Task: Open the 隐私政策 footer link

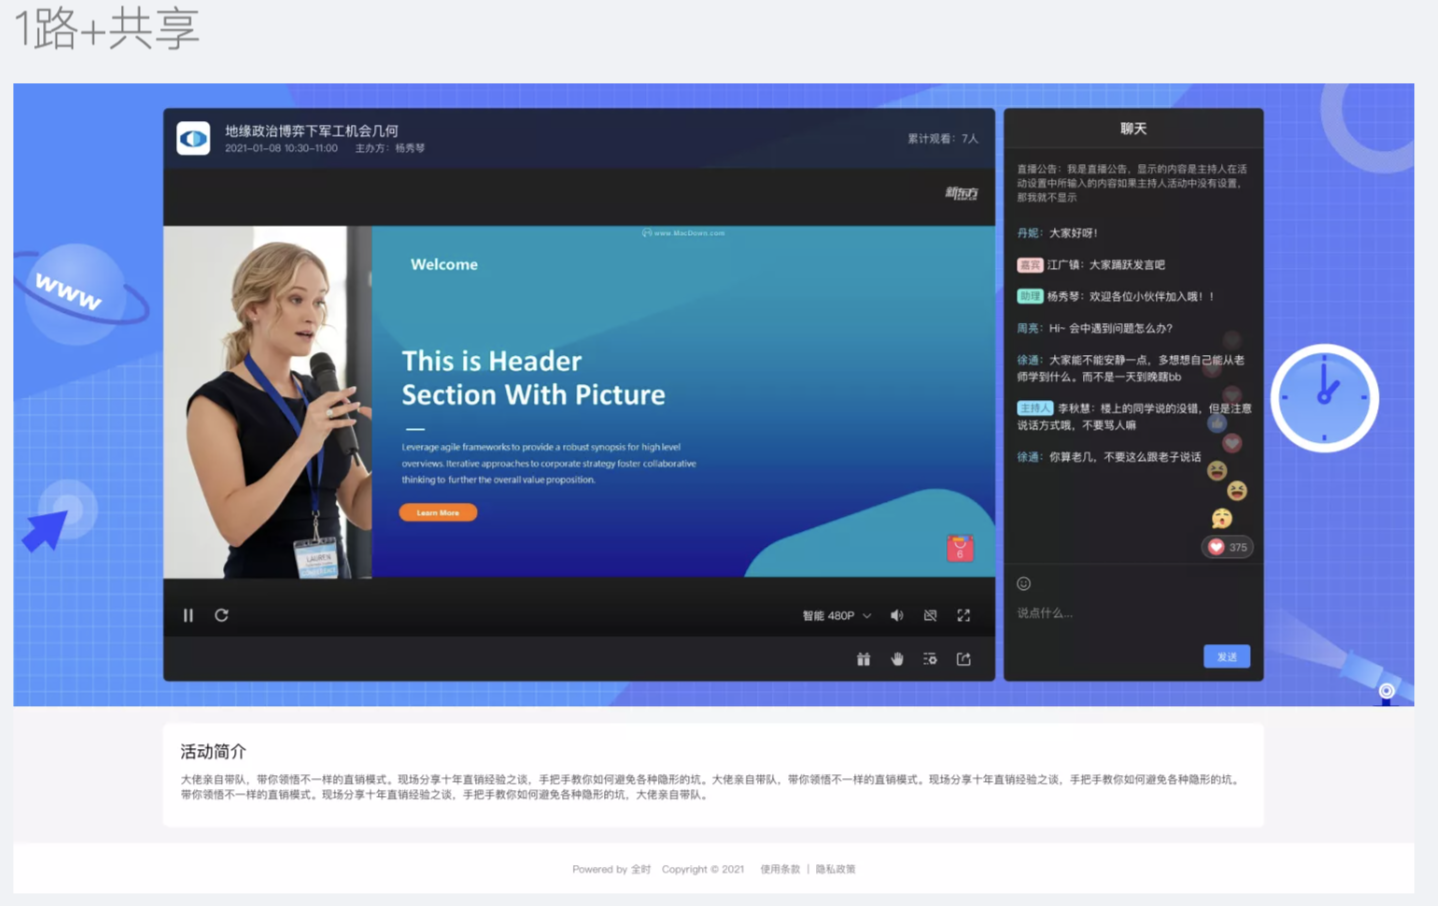Action: tap(835, 869)
